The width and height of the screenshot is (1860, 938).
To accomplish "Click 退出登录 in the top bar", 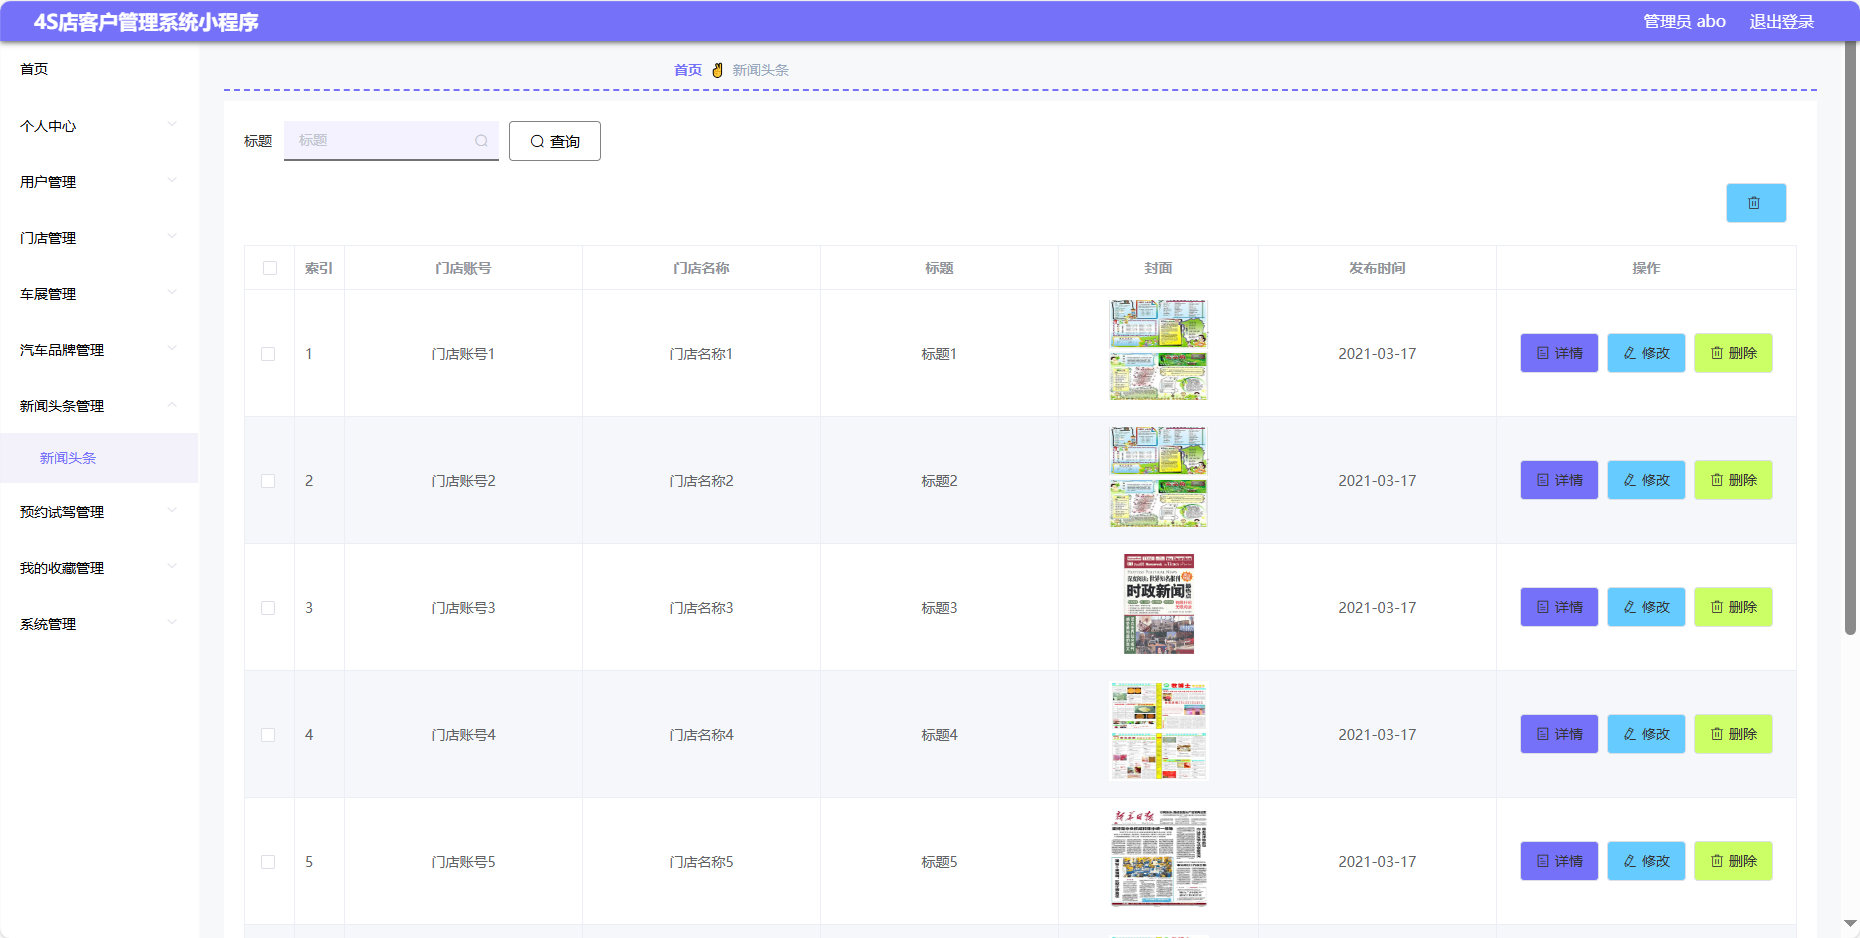I will pyautogui.click(x=1781, y=21).
